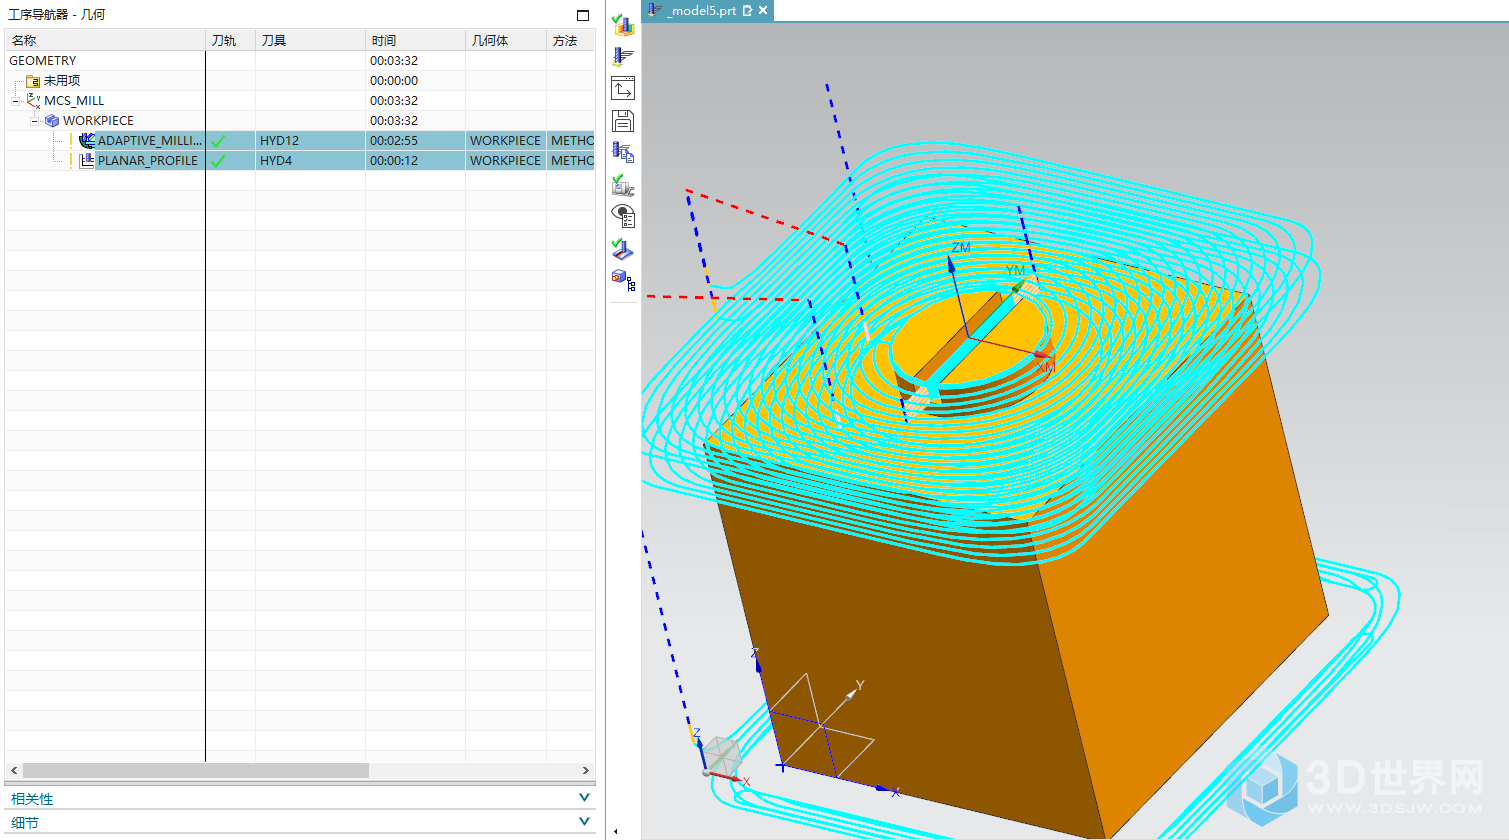Click the verify toolpath icon at top of sidebar

pyautogui.click(x=623, y=25)
